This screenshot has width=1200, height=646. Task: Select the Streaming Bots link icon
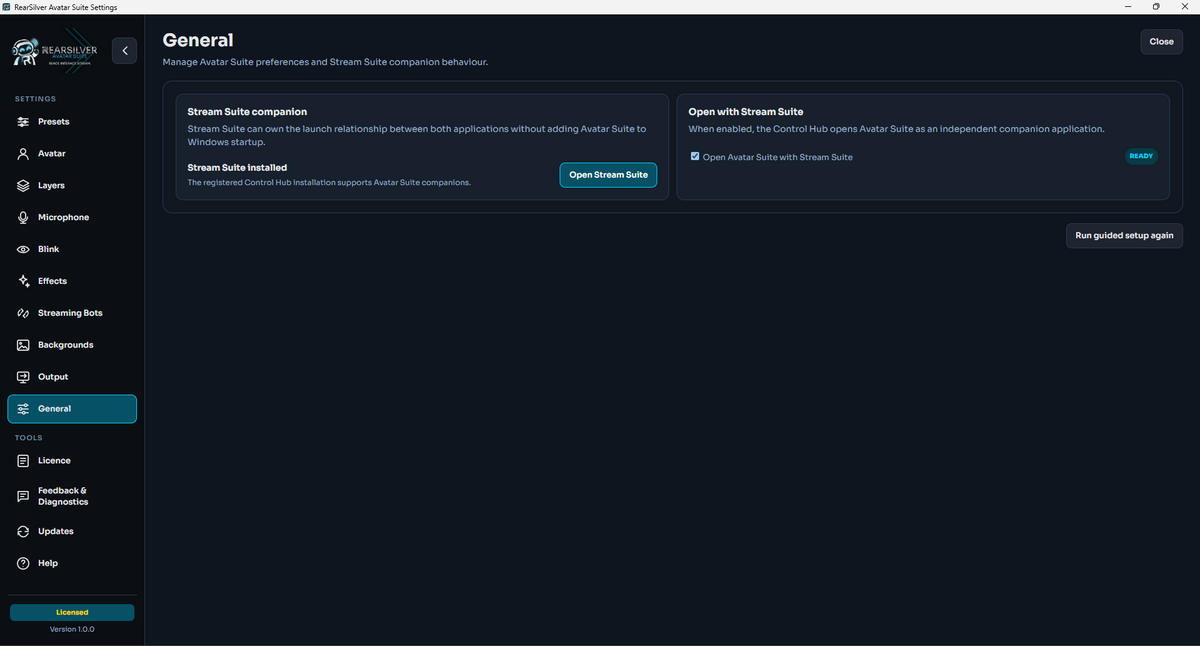[24, 313]
